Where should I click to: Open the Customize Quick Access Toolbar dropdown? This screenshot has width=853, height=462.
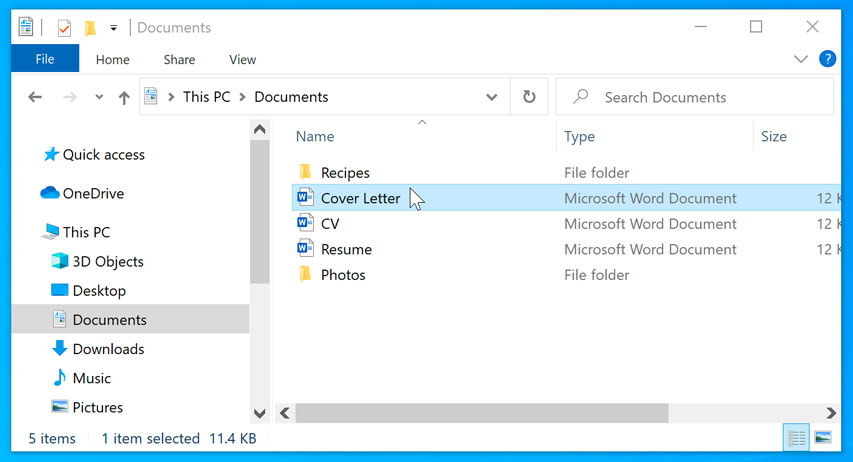pyautogui.click(x=113, y=28)
